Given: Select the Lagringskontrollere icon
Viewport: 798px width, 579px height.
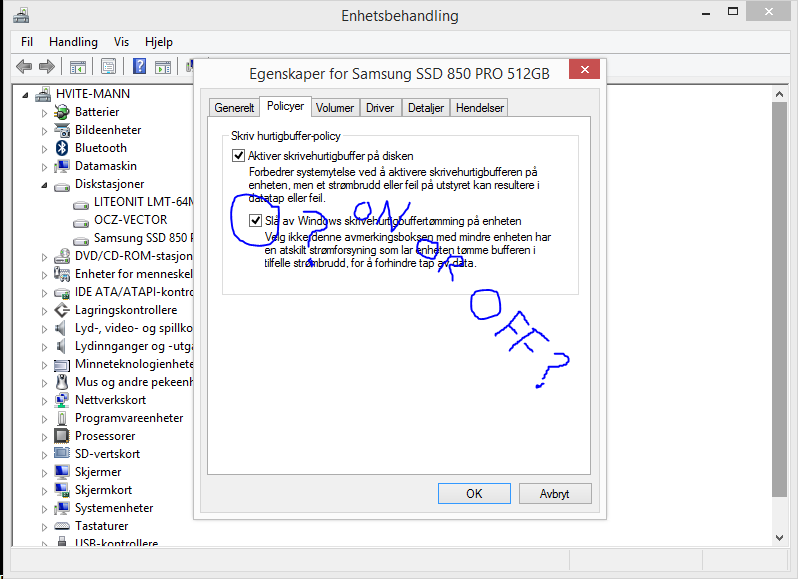Looking at the screenshot, I should (x=62, y=310).
